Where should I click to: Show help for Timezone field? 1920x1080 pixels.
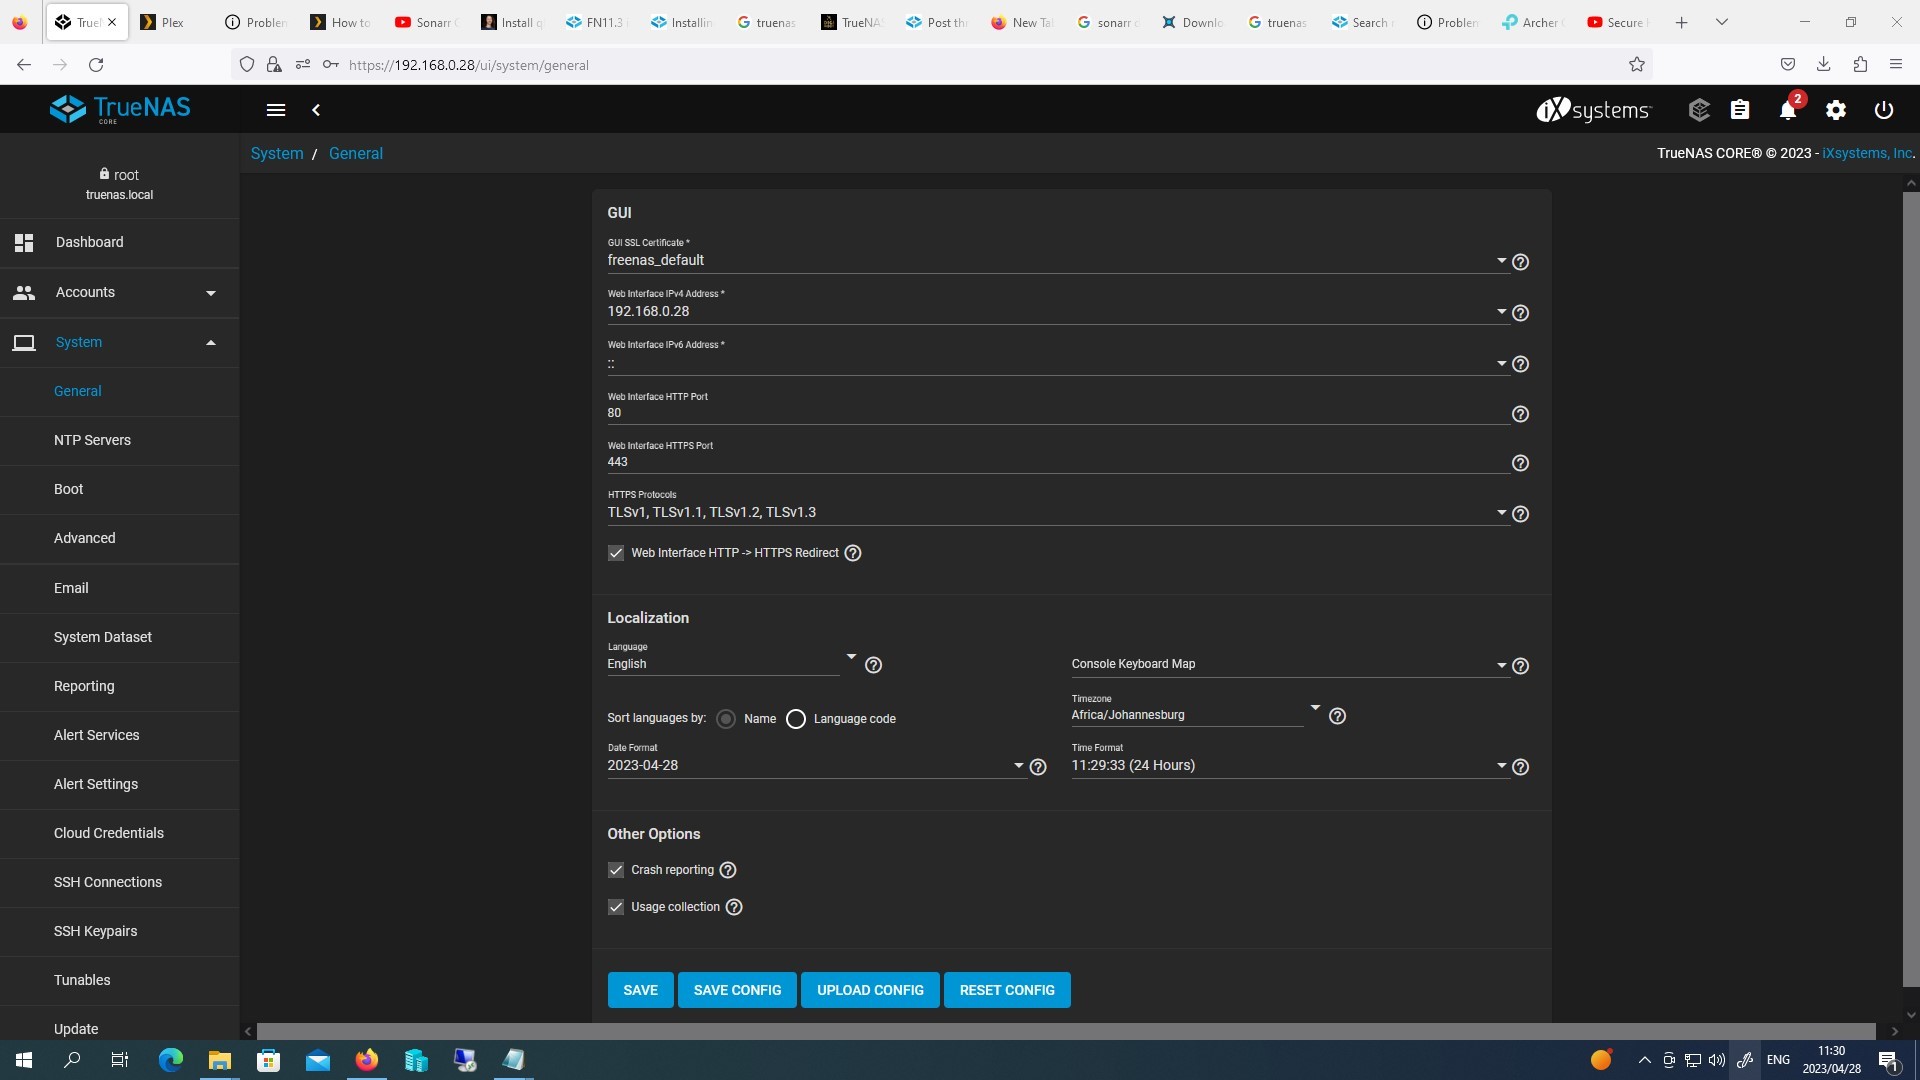click(x=1337, y=716)
